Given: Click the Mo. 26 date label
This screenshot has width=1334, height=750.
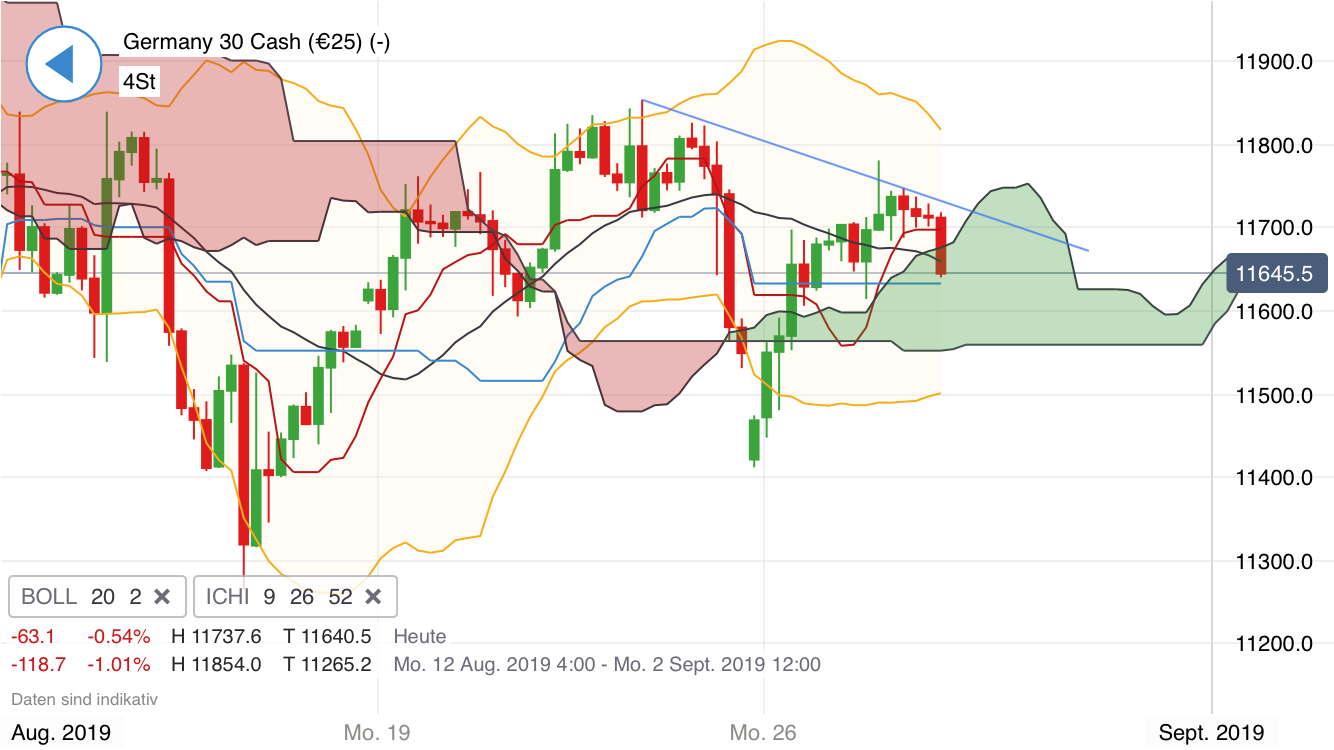Looking at the screenshot, I should tap(762, 731).
